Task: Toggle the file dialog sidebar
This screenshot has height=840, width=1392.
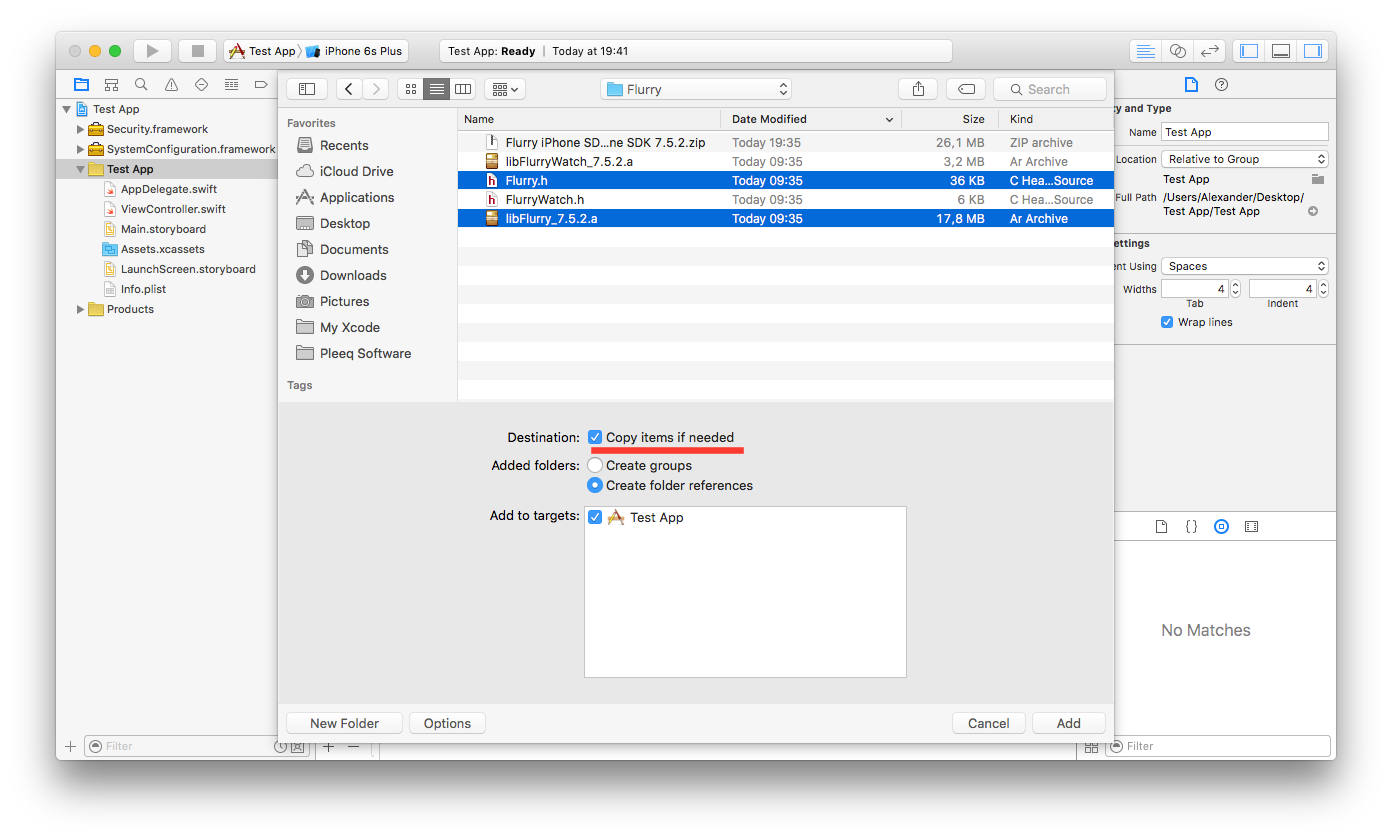Action: [307, 89]
